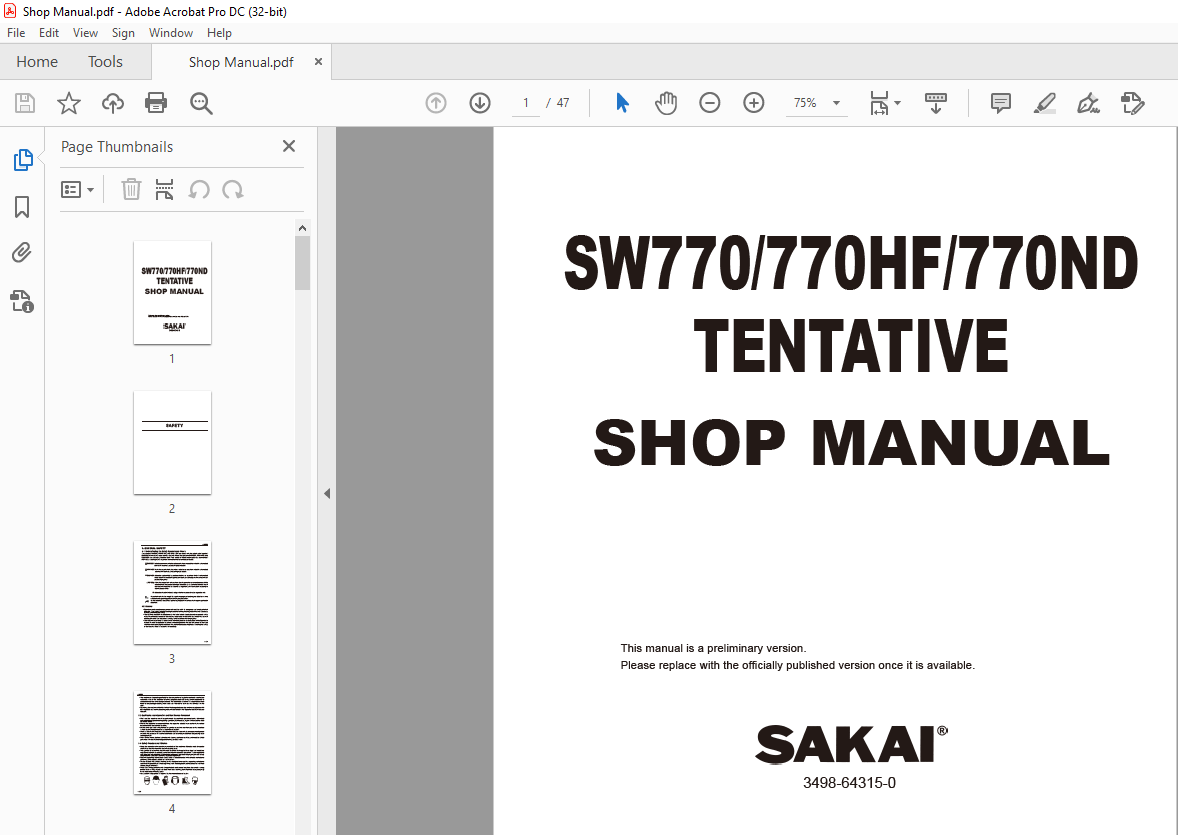Click the '47' total page count

click(563, 103)
